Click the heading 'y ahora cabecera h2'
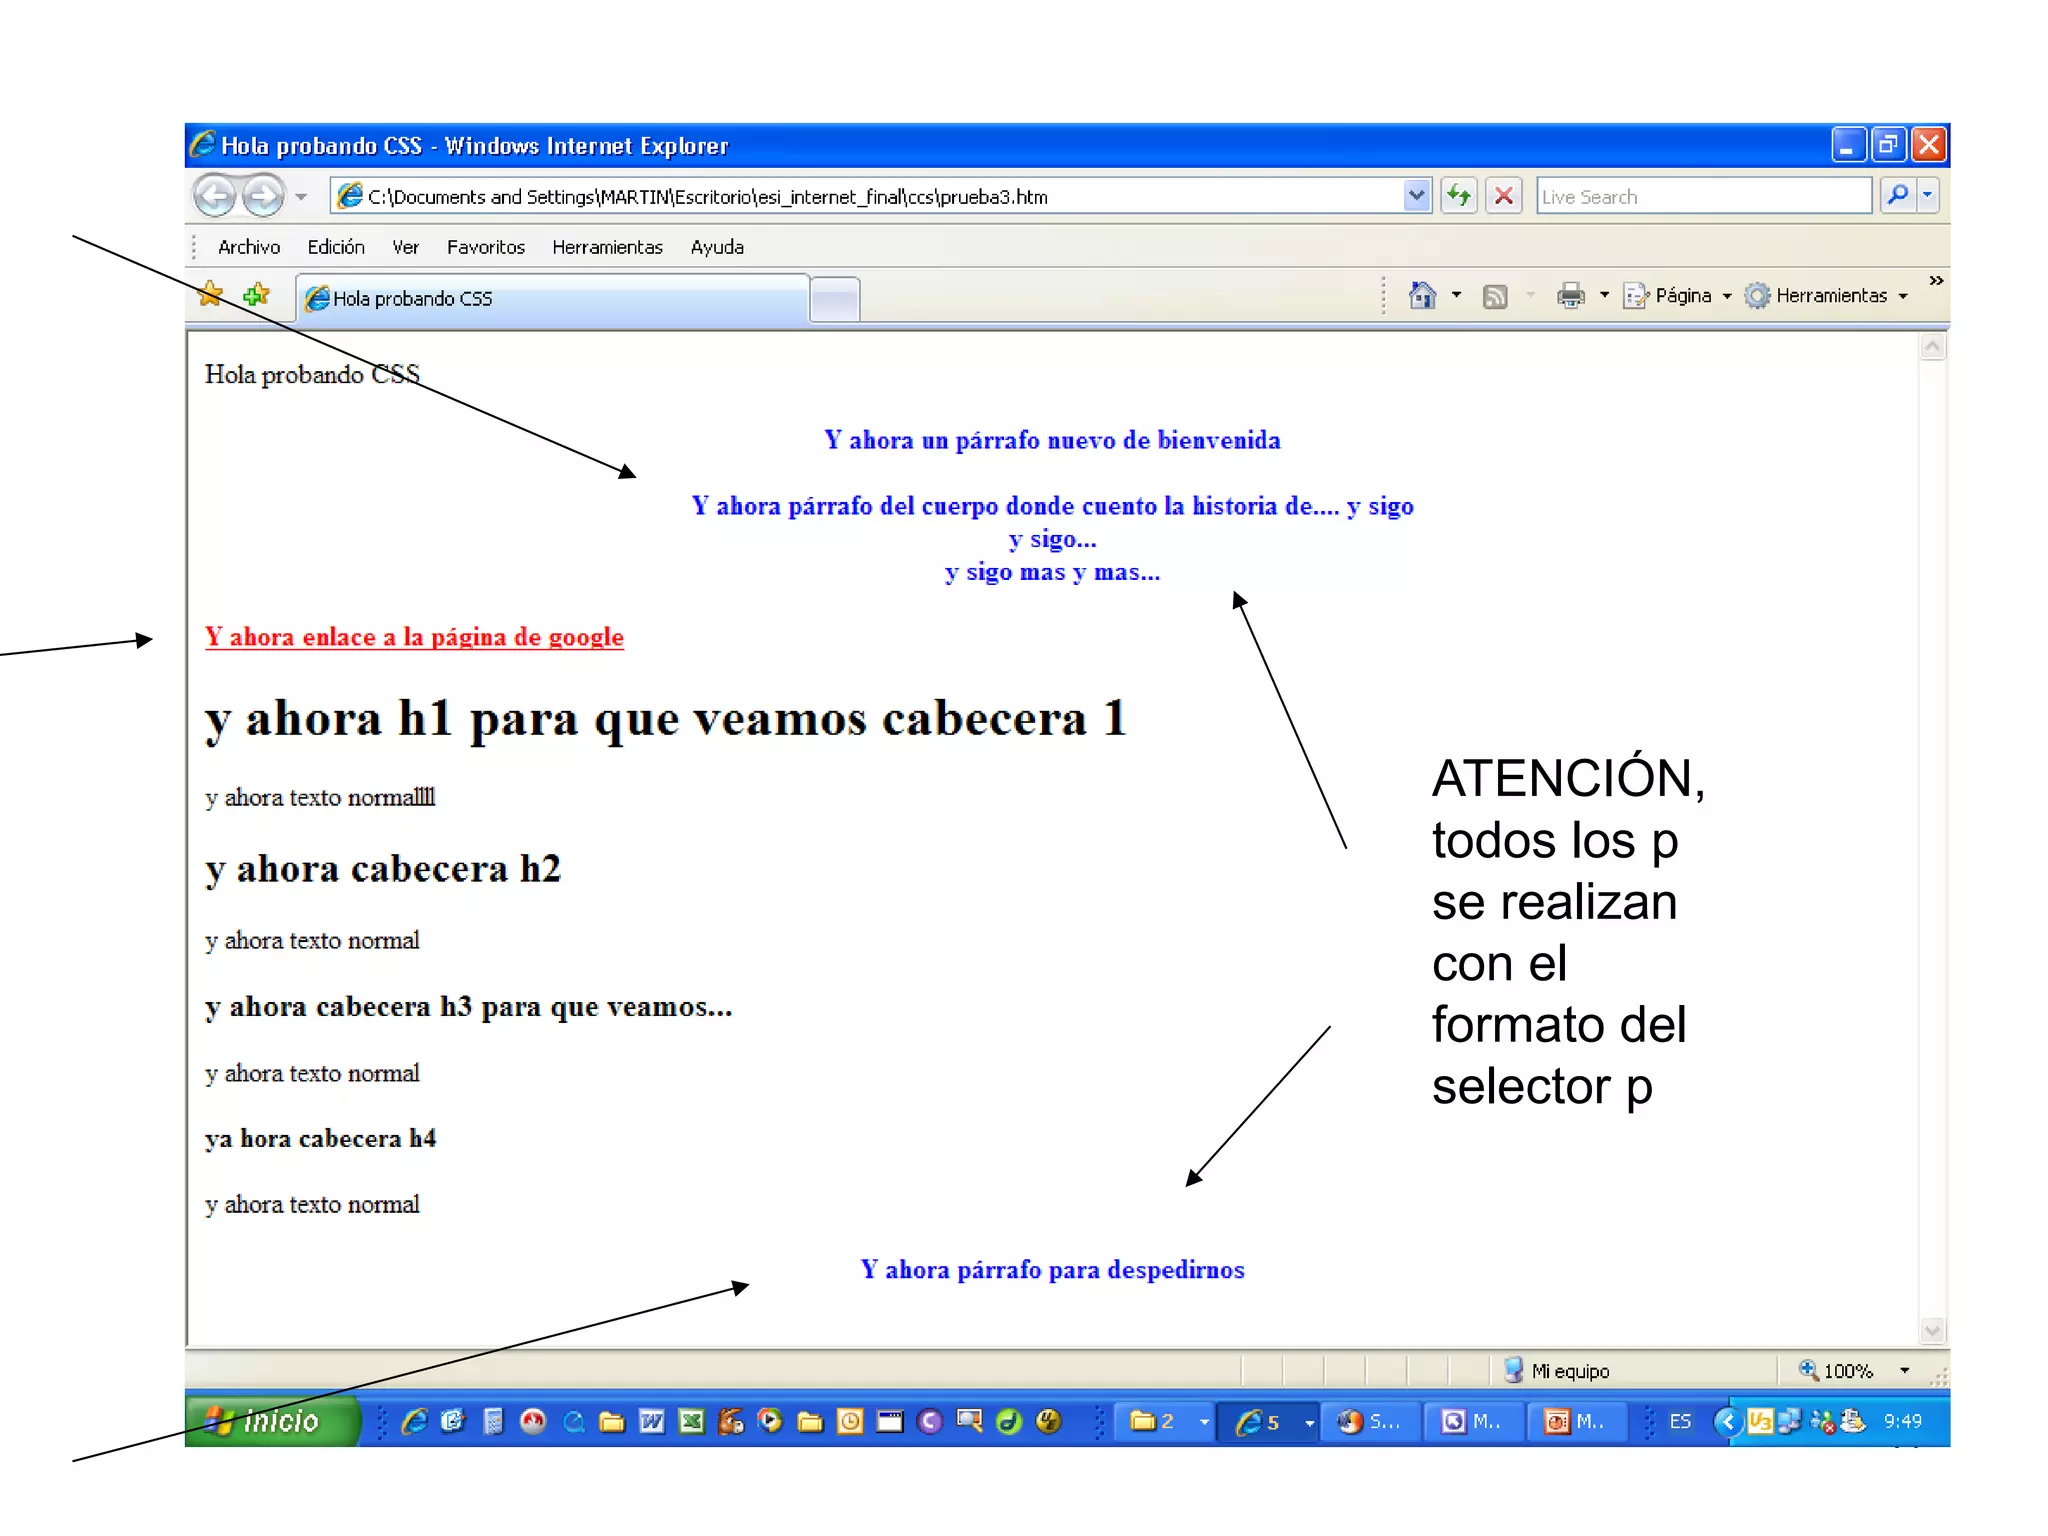This screenshot has height=1536, width=2048. pyautogui.click(x=383, y=869)
